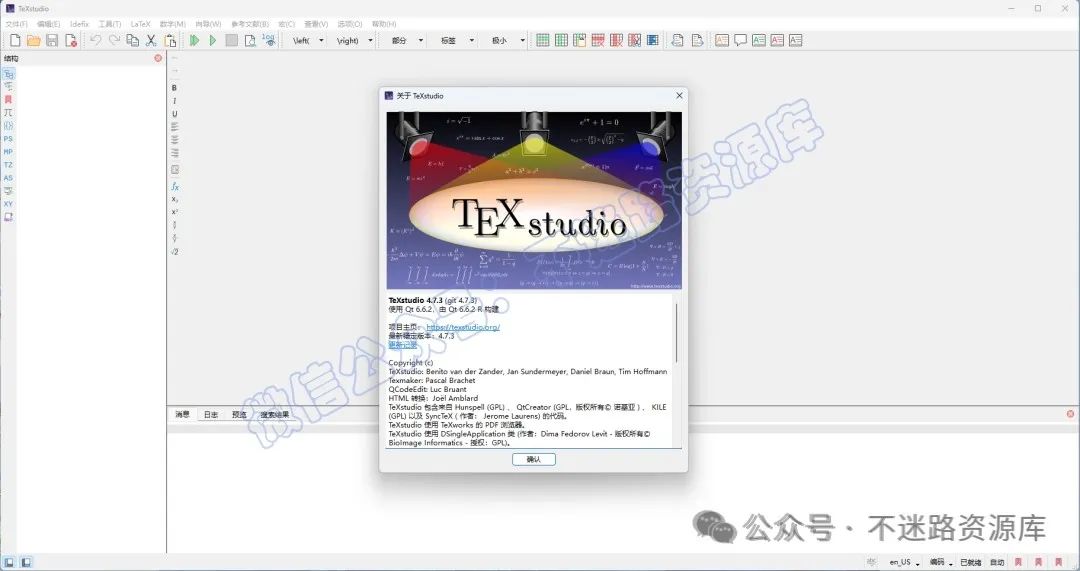This screenshot has width=1080, height=571.
Task: Open the AS Asymptote side panel
Action: (x=8, y=178)
